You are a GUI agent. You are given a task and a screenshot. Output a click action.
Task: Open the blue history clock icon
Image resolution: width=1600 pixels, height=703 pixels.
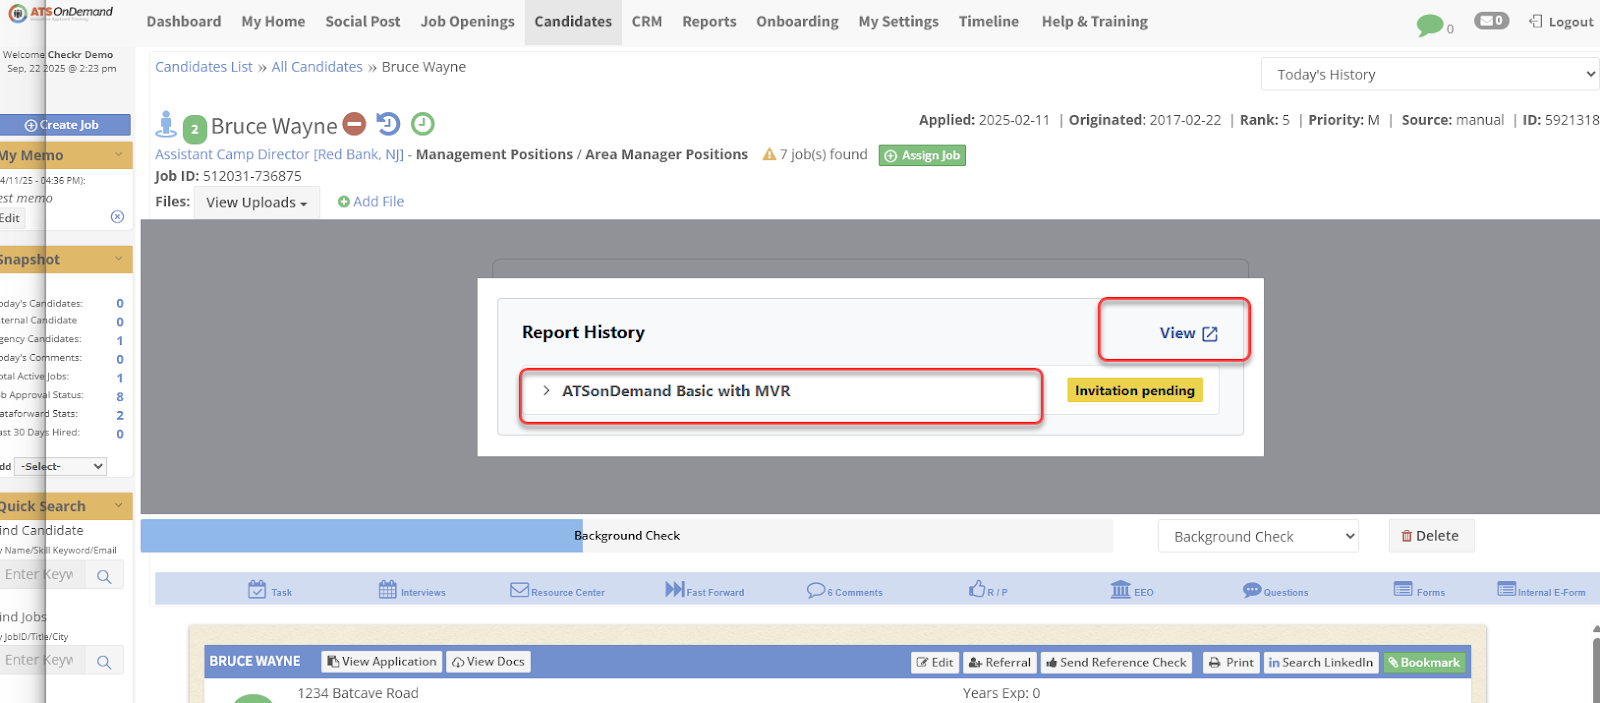coord(388,124)
